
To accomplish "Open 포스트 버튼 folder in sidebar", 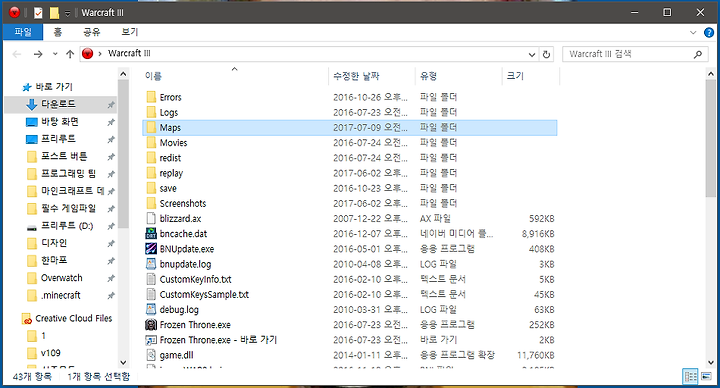I will [x=64, y=157].
